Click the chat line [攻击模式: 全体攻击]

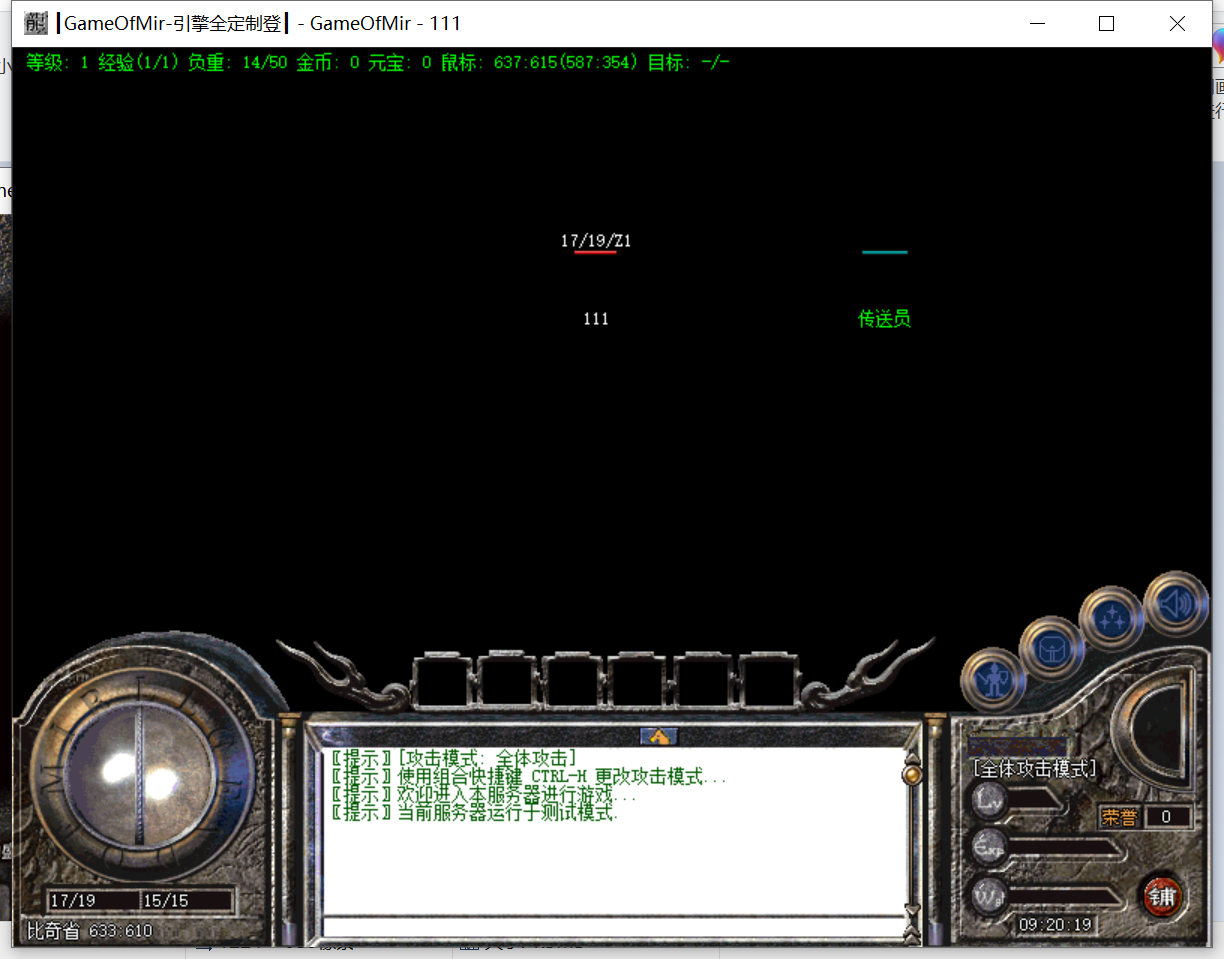pyautogui.click(x=454, y=759)
